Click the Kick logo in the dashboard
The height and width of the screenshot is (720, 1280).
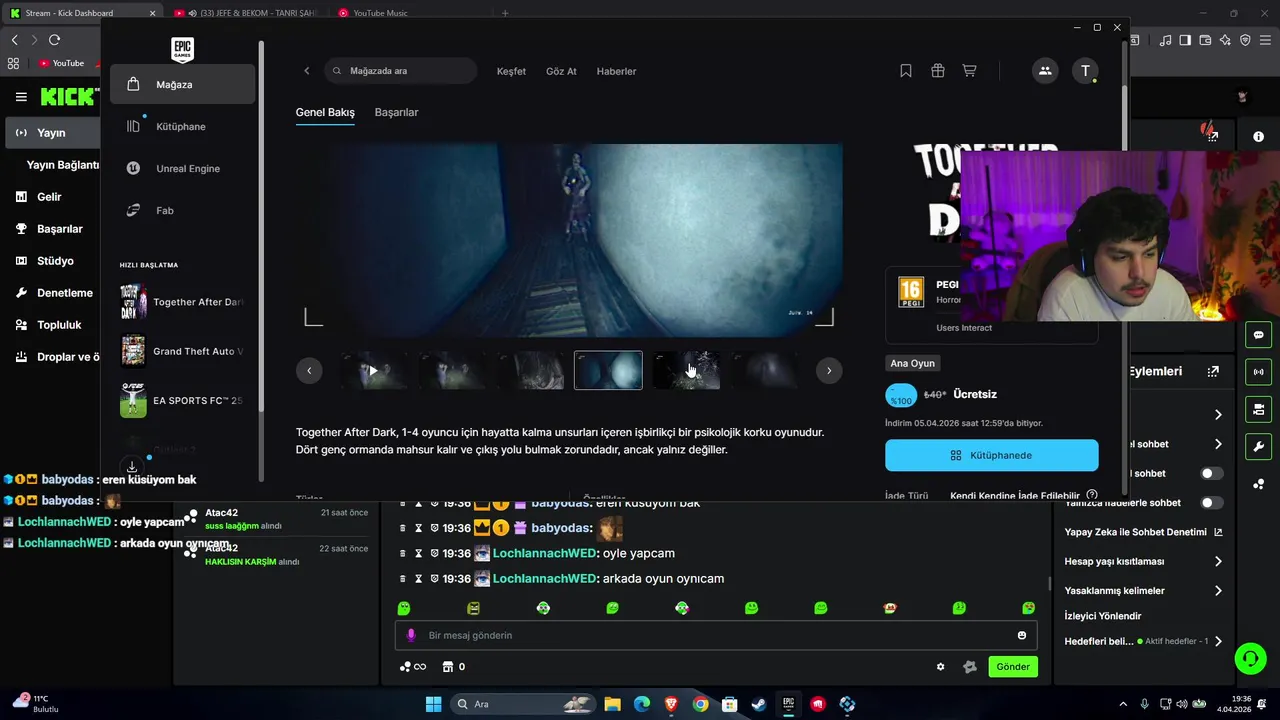69,97
